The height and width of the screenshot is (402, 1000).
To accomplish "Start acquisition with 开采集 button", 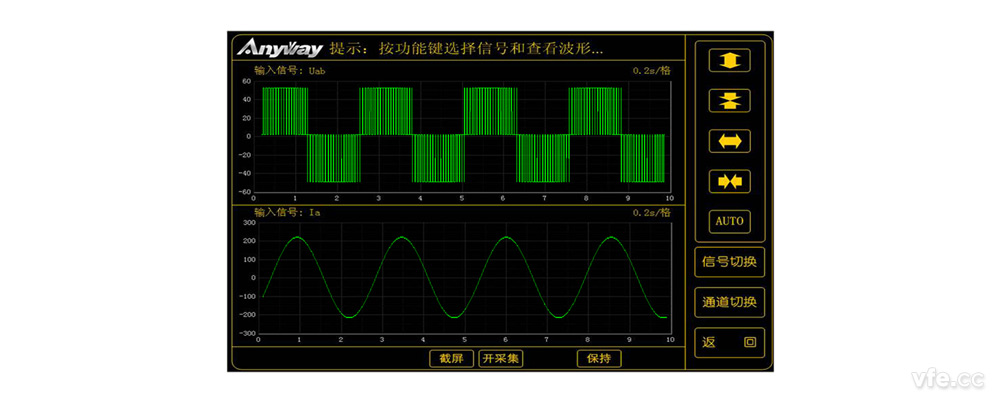I will point(500,358).
